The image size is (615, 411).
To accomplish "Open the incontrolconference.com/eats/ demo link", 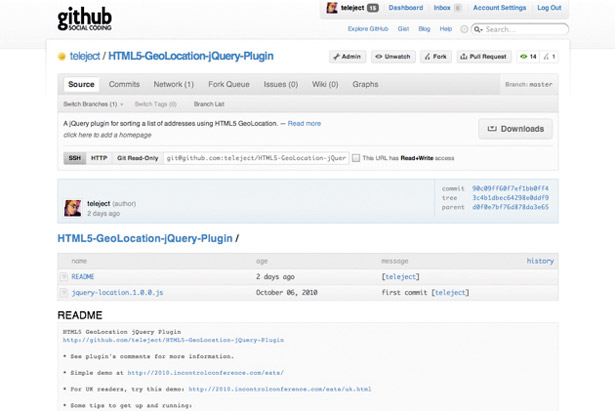I will click(x=206, y=373).
